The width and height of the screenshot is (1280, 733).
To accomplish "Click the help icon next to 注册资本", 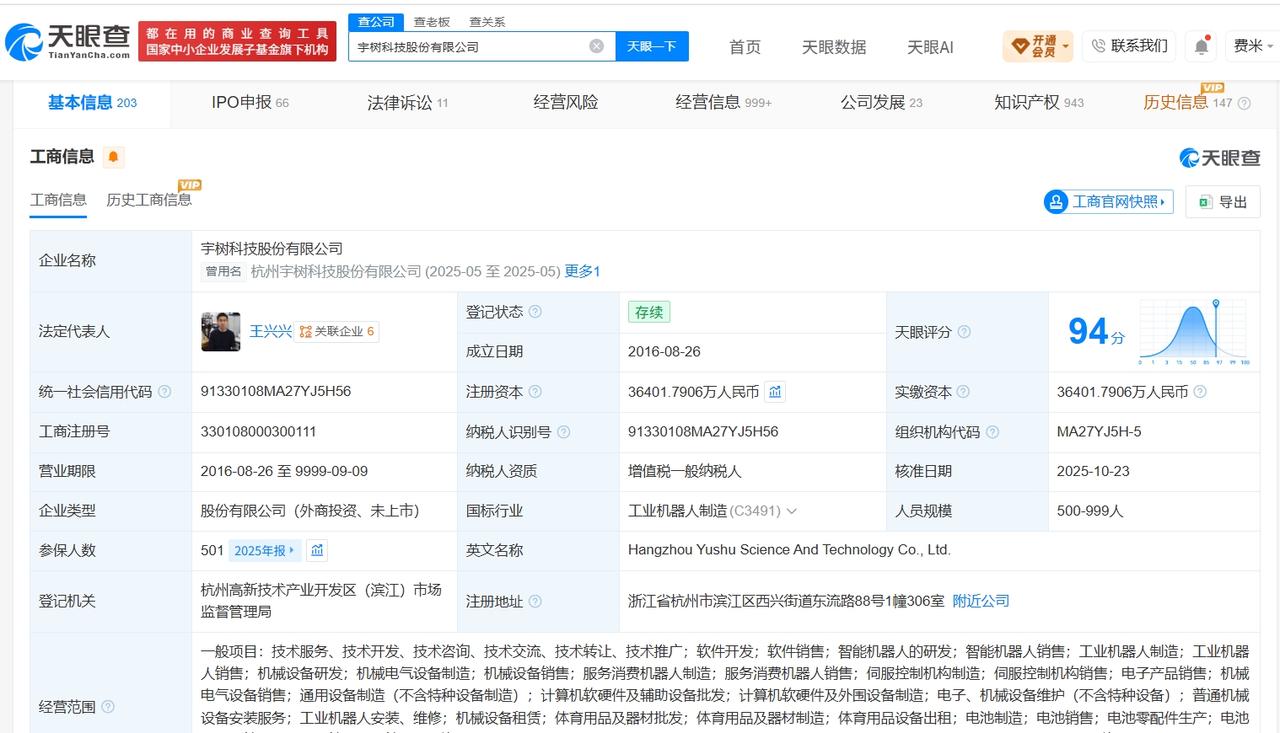I will 535,392.
